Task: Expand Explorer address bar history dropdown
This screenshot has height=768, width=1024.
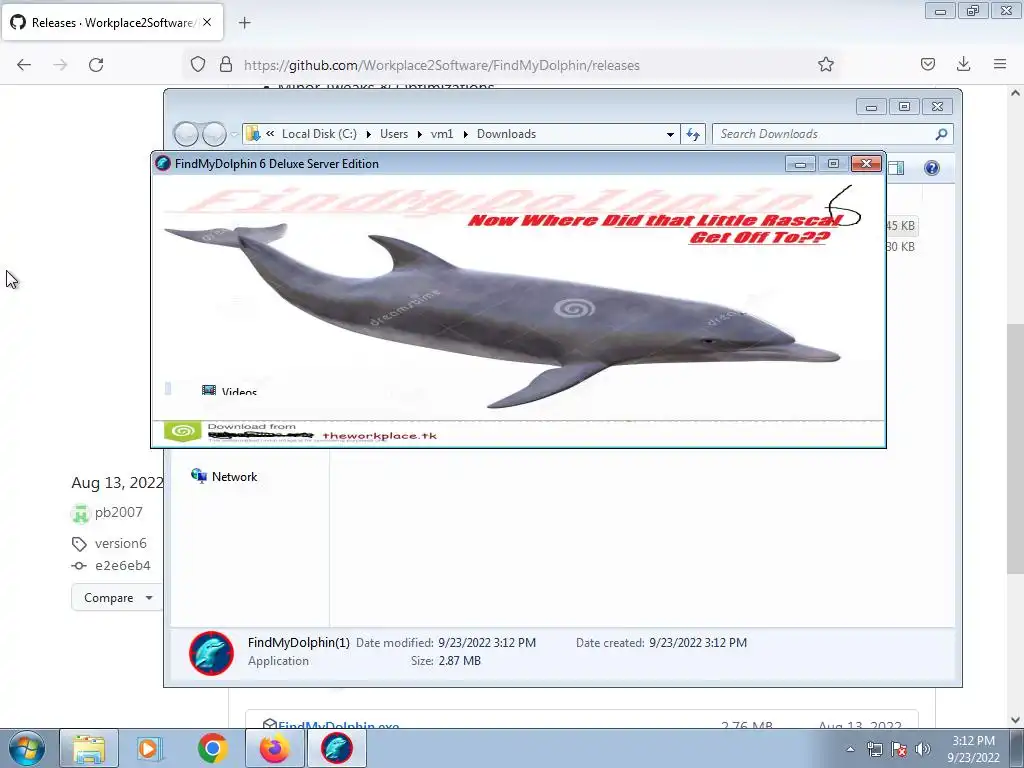Action: (670, 135)
